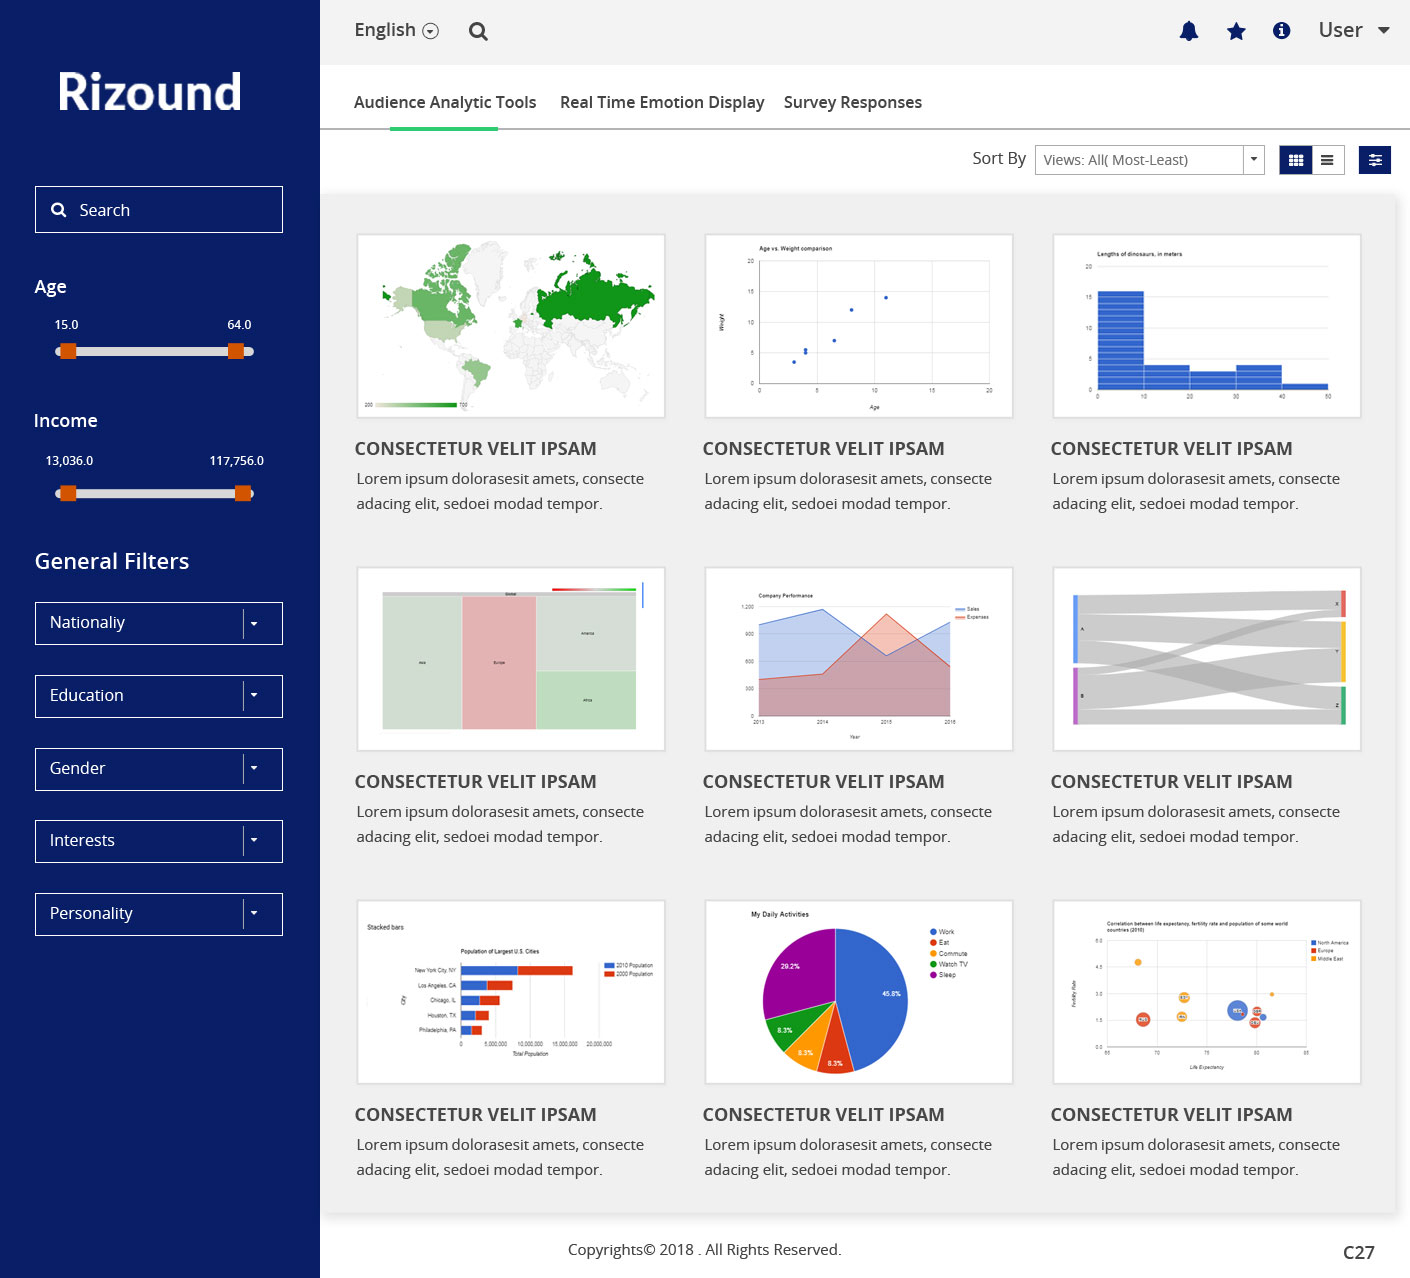Open the Company Performance area chart
1410x1278 pixels.
click(859, 659)
